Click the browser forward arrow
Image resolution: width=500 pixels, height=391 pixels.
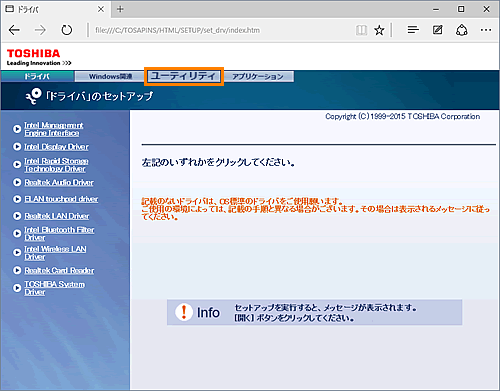click(x=40, y=30)
